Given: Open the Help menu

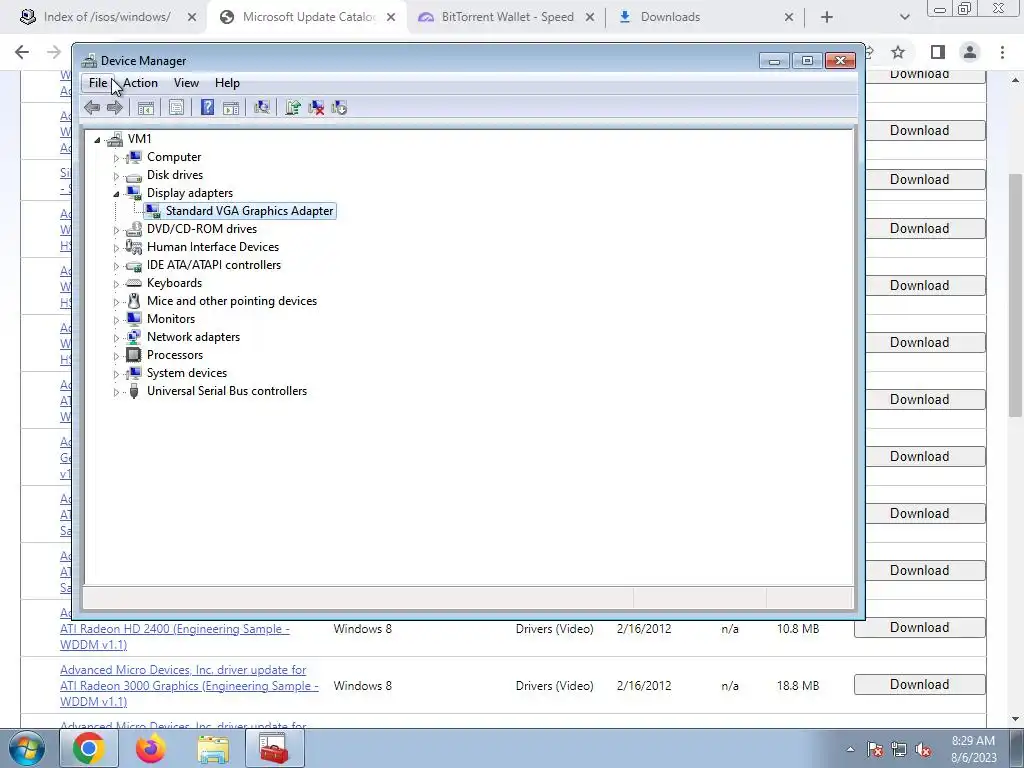Looking at the screenshot, I should coord(227,83).
